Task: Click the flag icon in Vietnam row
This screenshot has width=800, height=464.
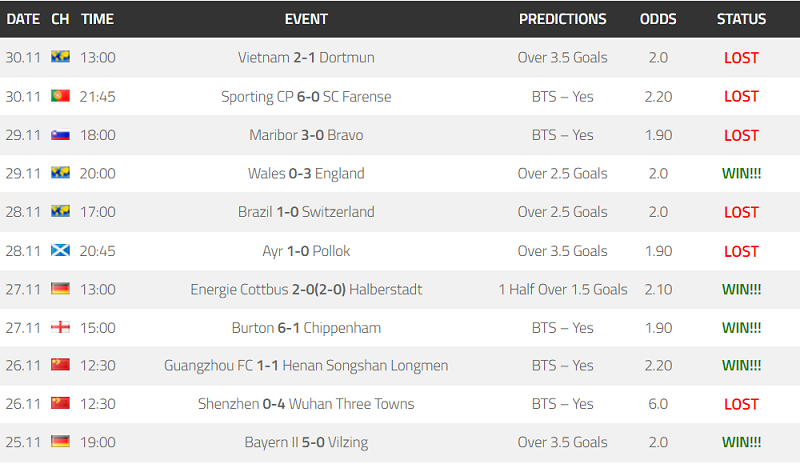Action: coord(60,56)
